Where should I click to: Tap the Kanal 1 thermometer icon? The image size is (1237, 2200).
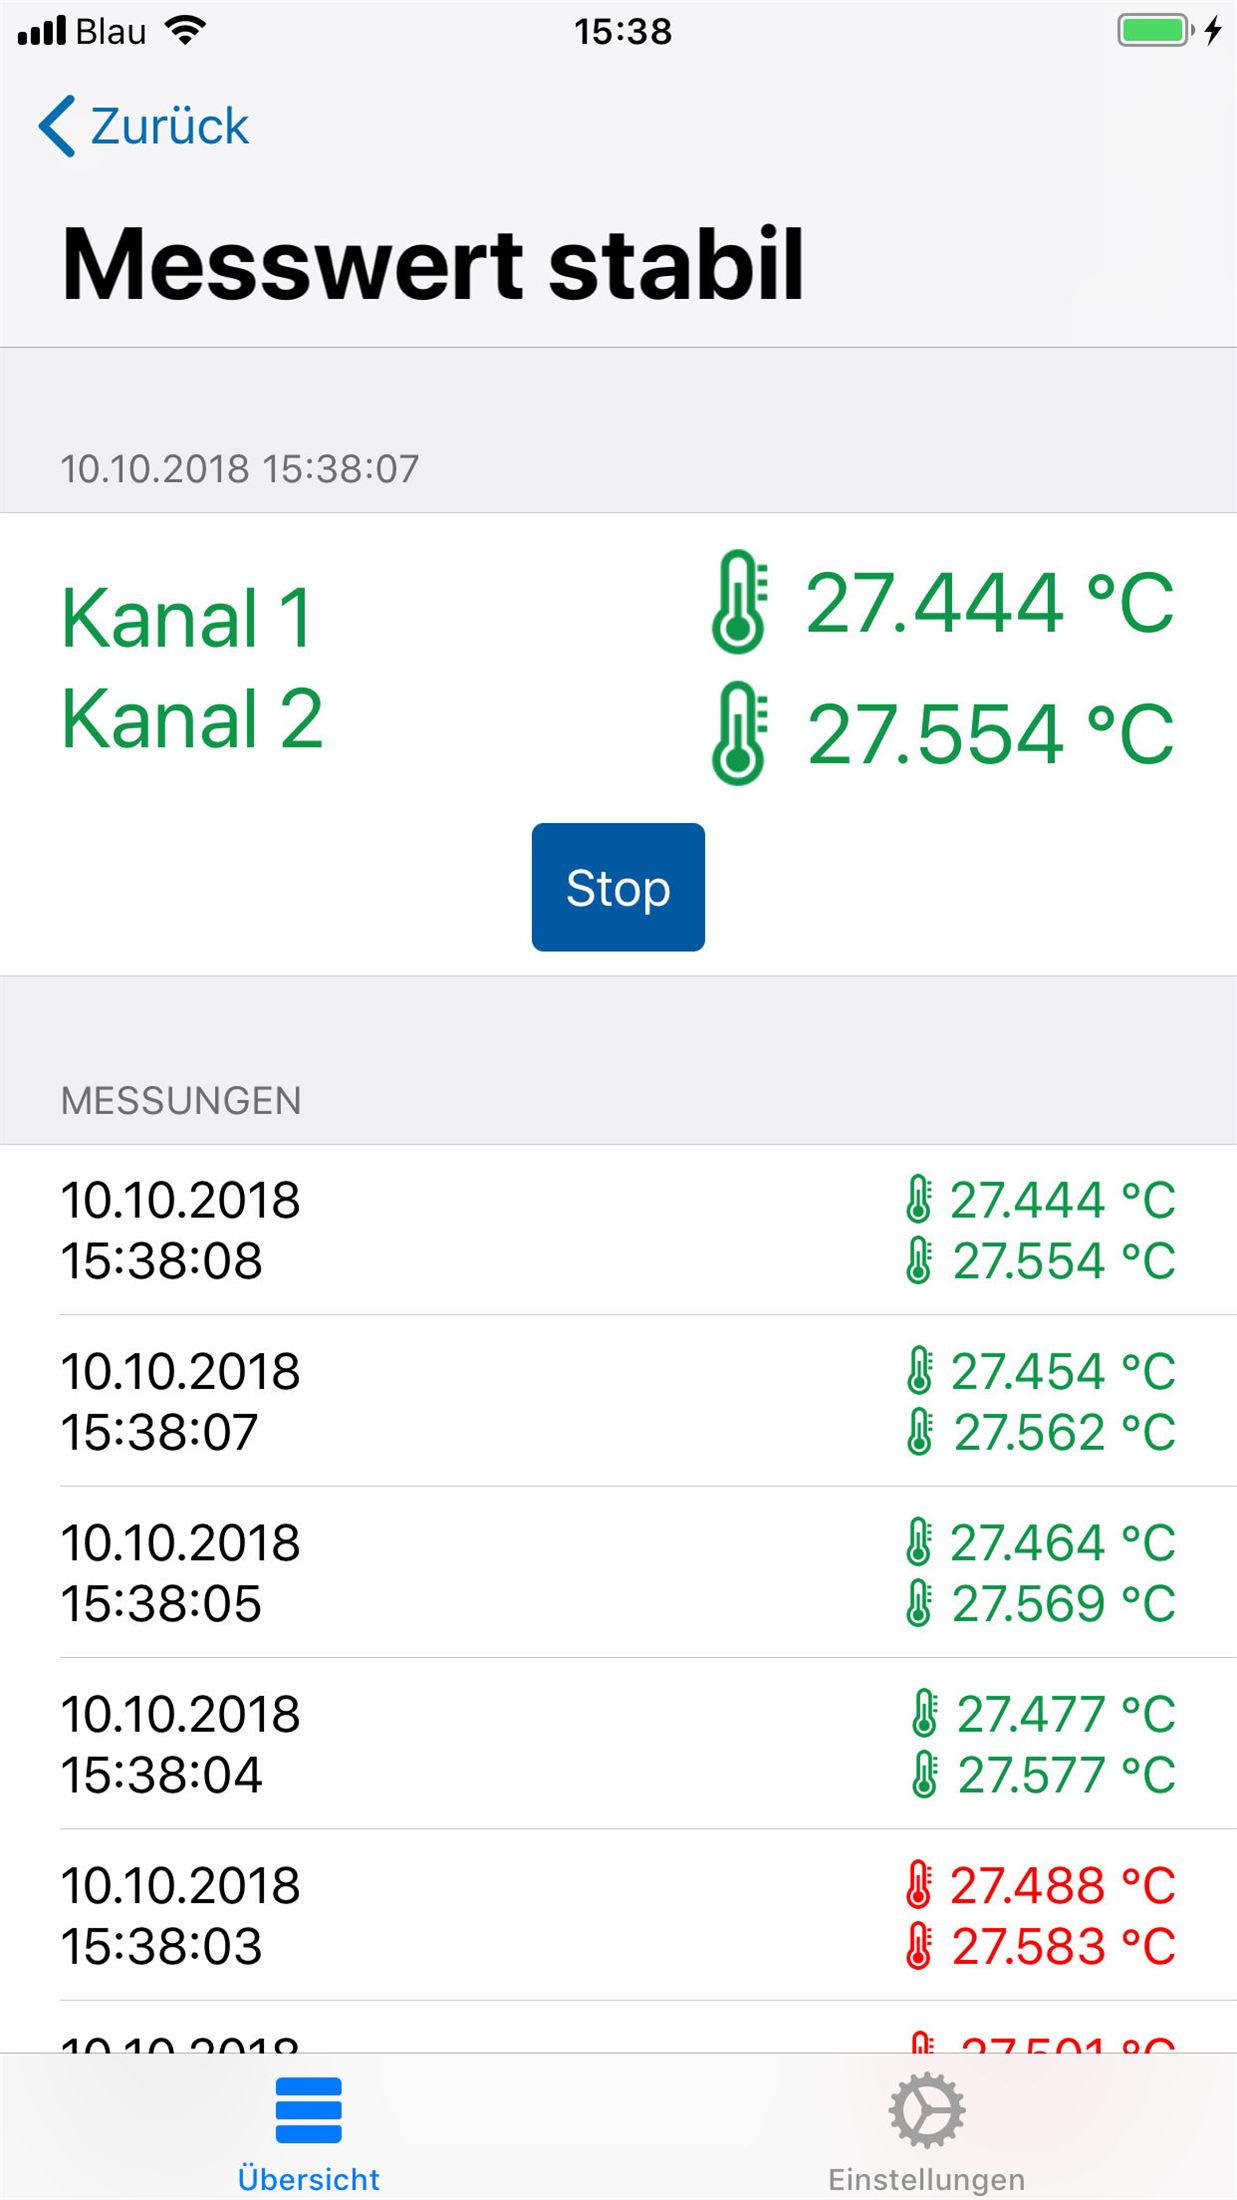coord(739,602)
